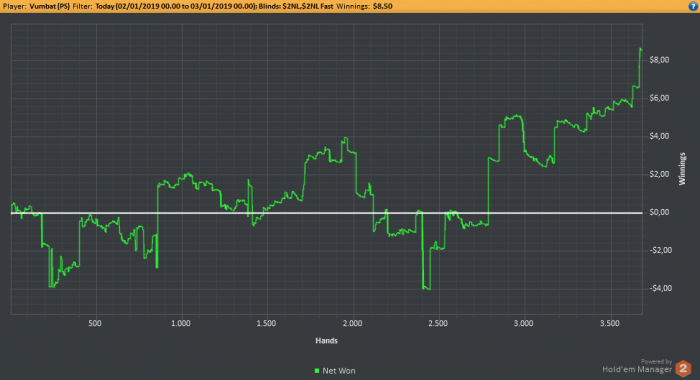Click the green Net Won legend swatch

pos(317,371)
